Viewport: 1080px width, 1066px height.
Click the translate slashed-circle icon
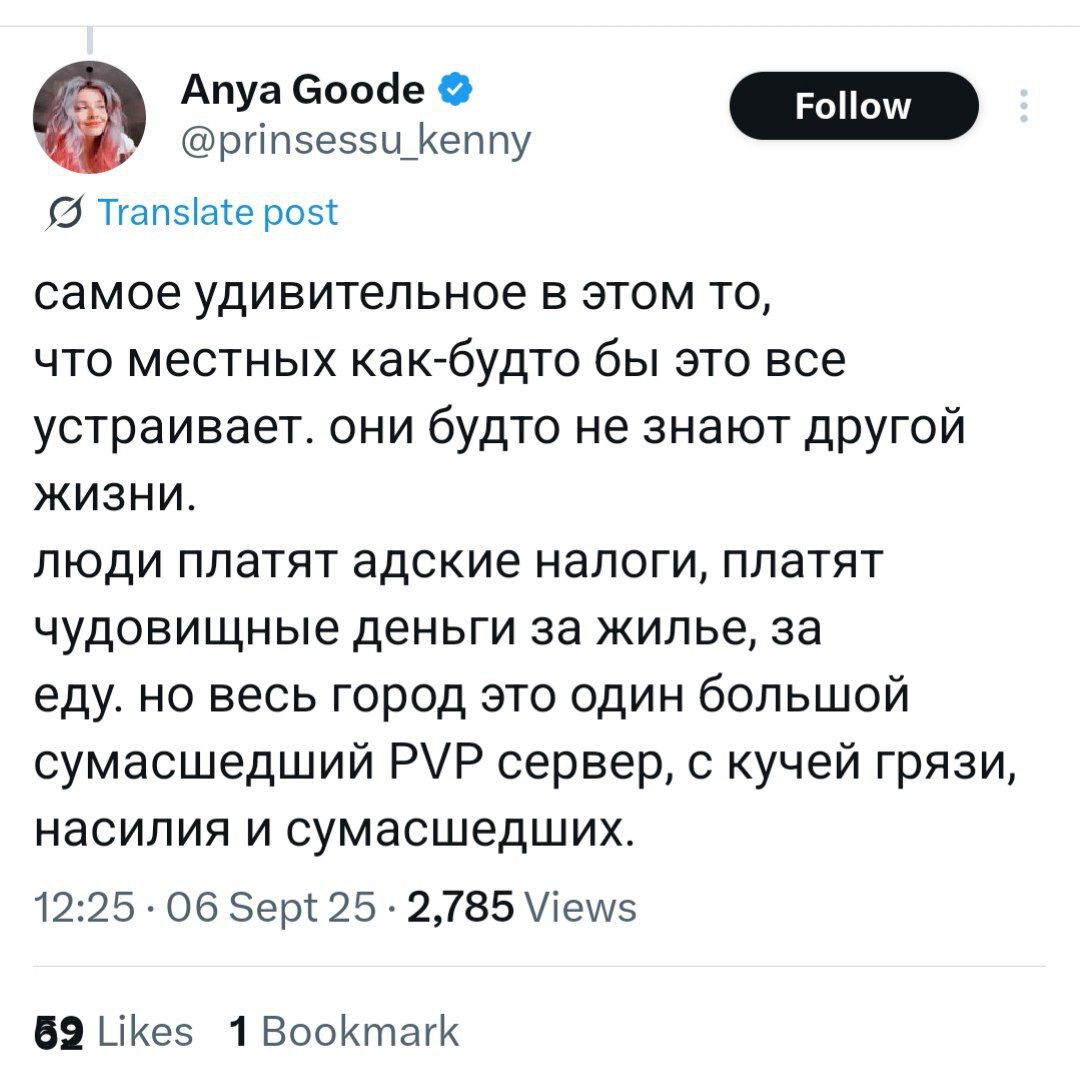(66, 213)
